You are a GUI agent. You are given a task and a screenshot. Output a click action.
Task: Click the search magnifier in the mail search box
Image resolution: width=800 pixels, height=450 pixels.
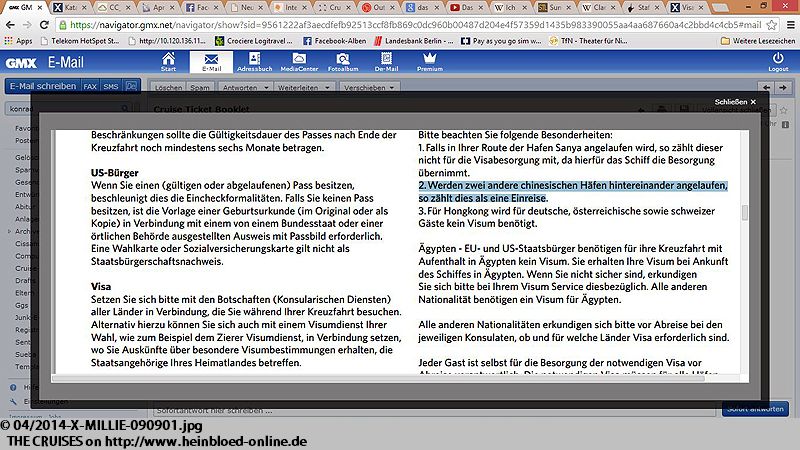click(125, 109)
